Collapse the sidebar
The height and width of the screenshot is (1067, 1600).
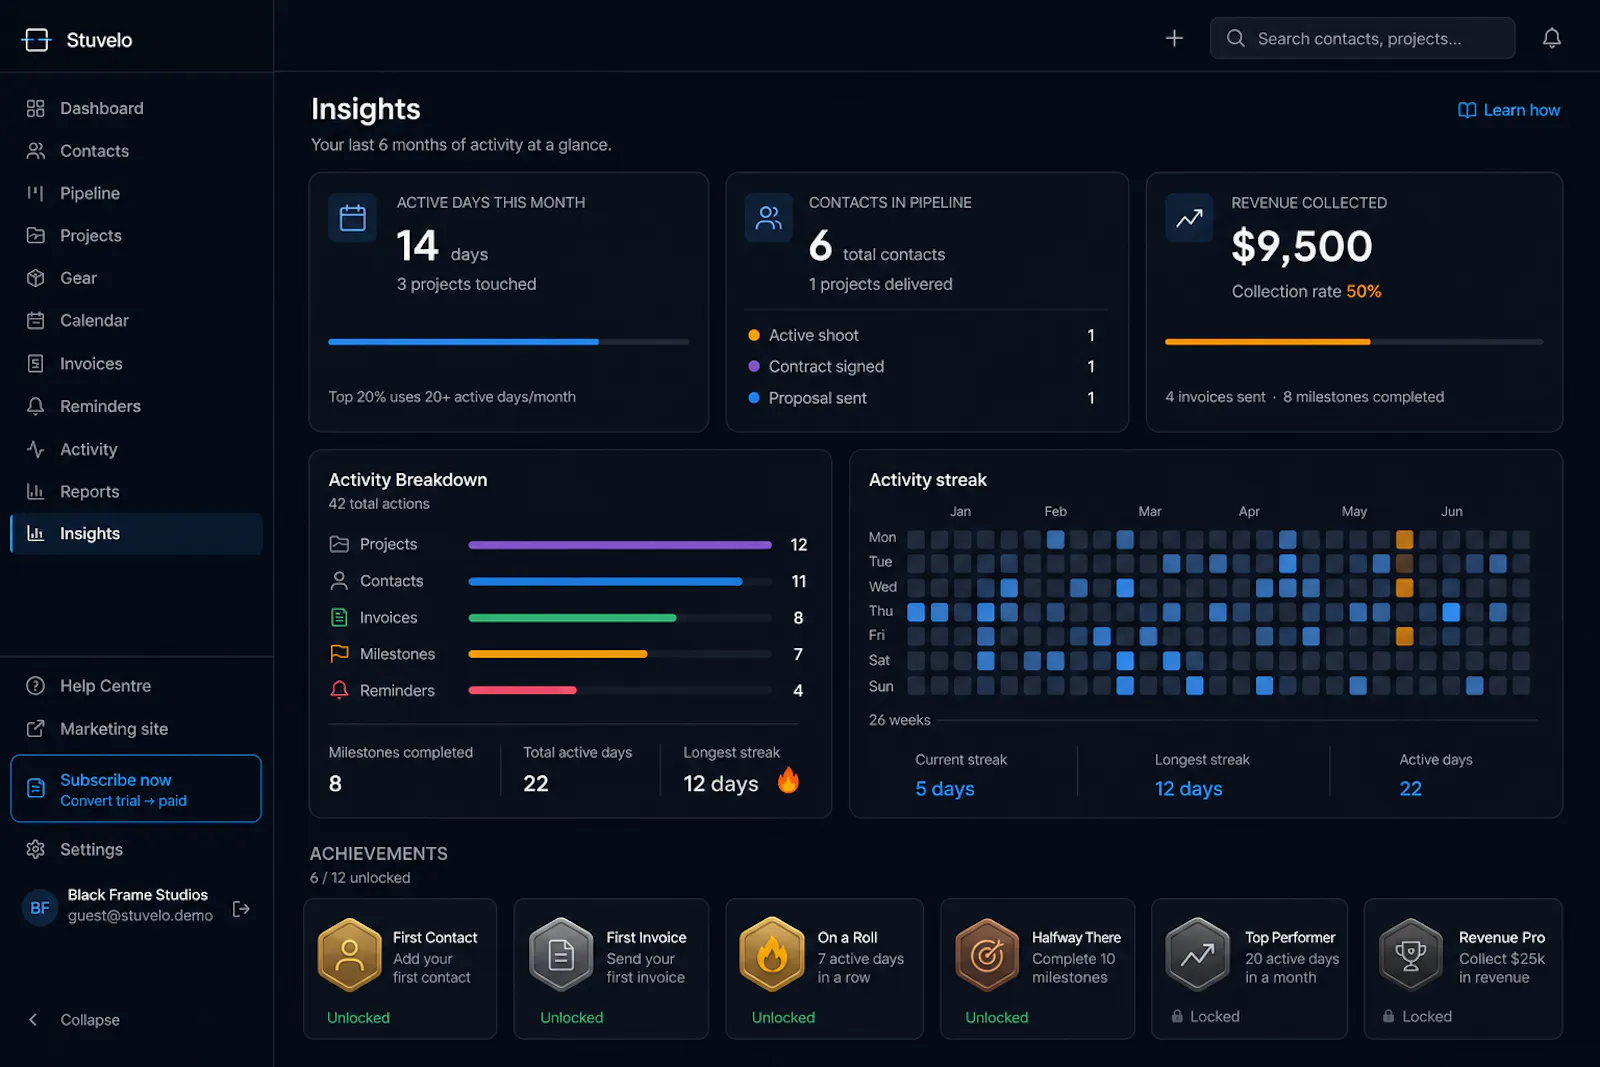click(74, 1019)
